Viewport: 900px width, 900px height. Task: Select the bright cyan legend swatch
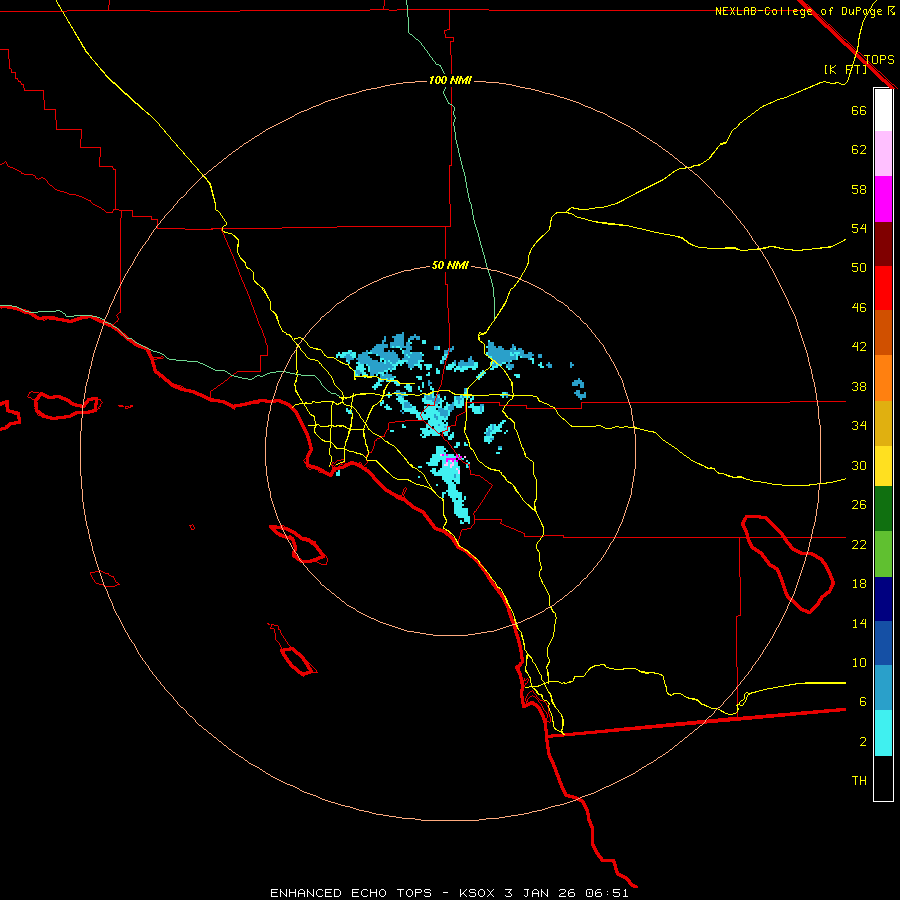coord(883,733)
